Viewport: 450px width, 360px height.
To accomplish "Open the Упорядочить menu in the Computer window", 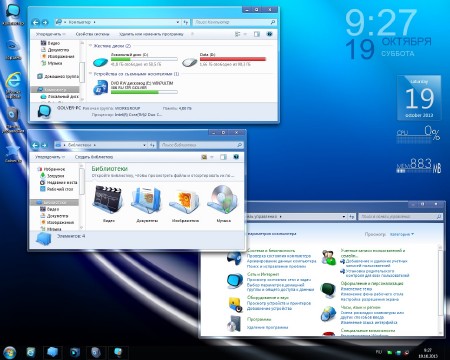I will [51, 34].
